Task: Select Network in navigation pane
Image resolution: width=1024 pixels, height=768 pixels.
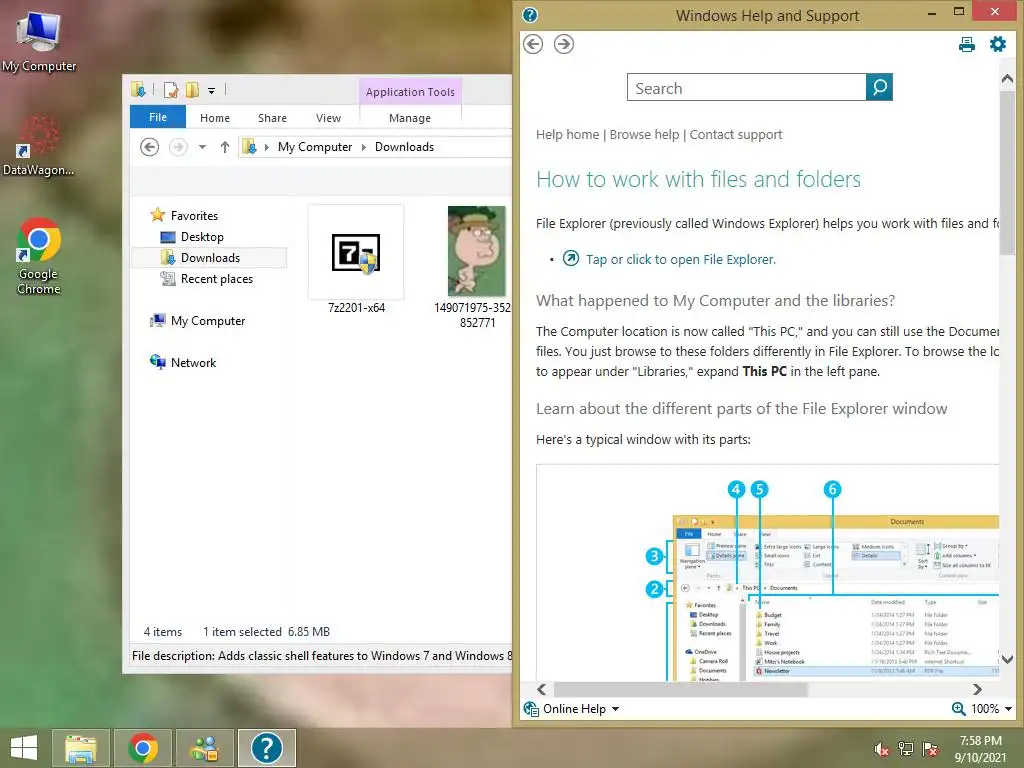Action: [193, 362]
